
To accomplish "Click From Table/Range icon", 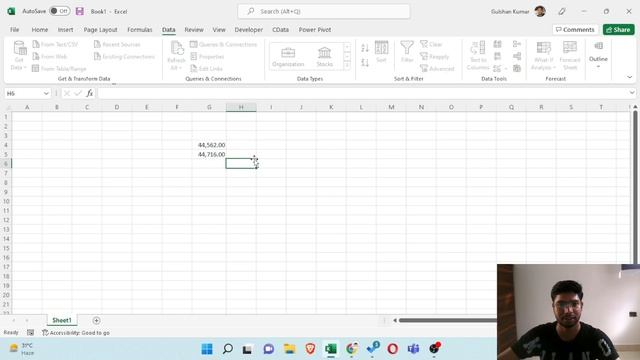I will [36, 68].
